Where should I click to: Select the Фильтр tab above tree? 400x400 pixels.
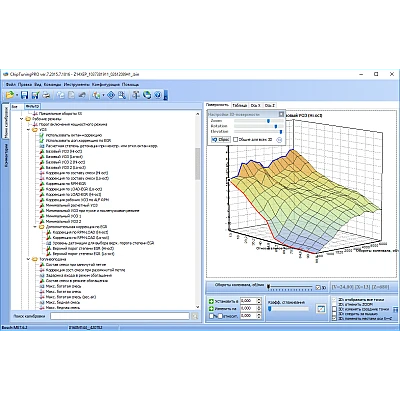click(32, 107)
